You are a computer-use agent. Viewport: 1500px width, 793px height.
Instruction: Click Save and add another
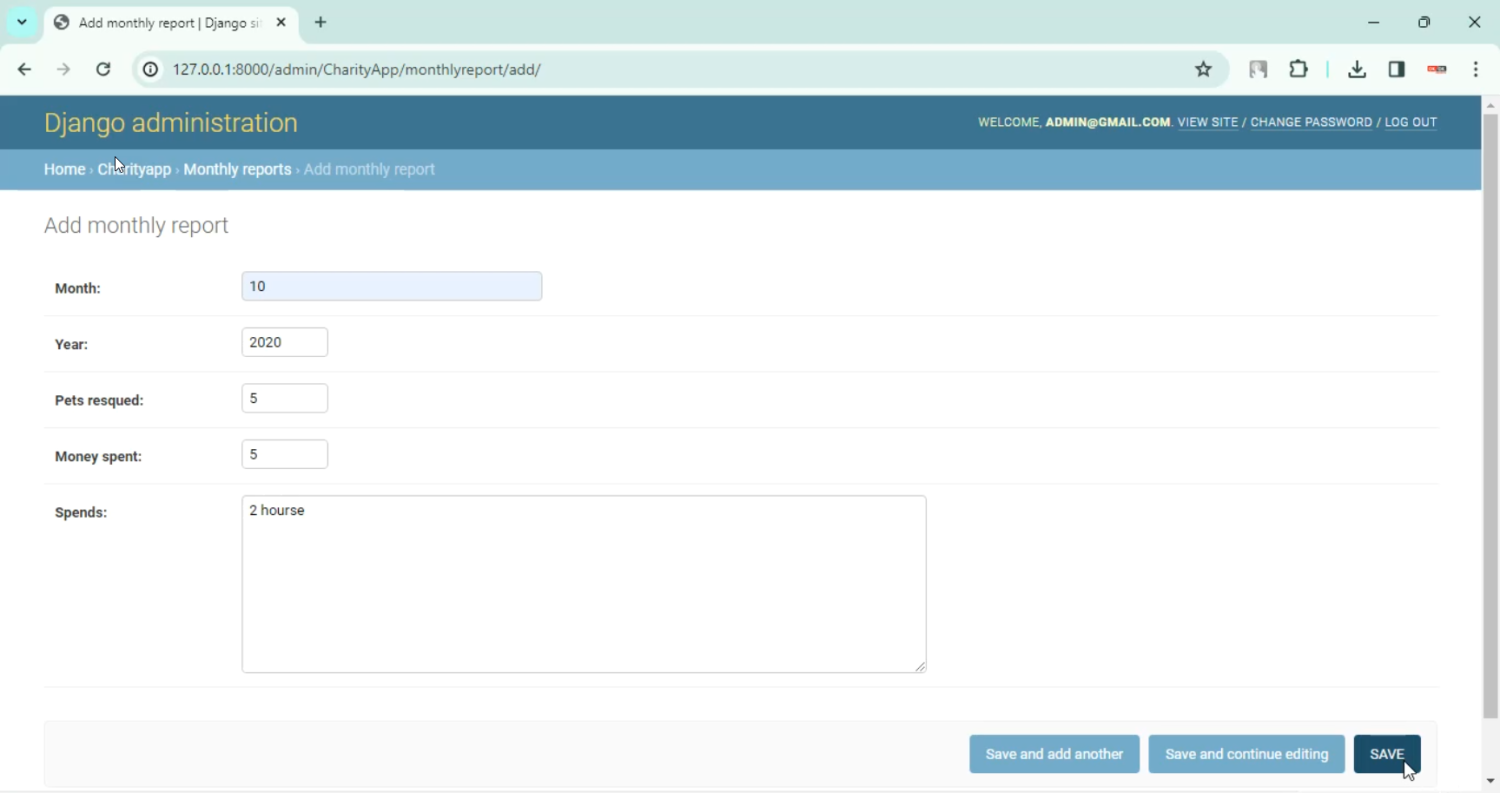pos(1054,754)
